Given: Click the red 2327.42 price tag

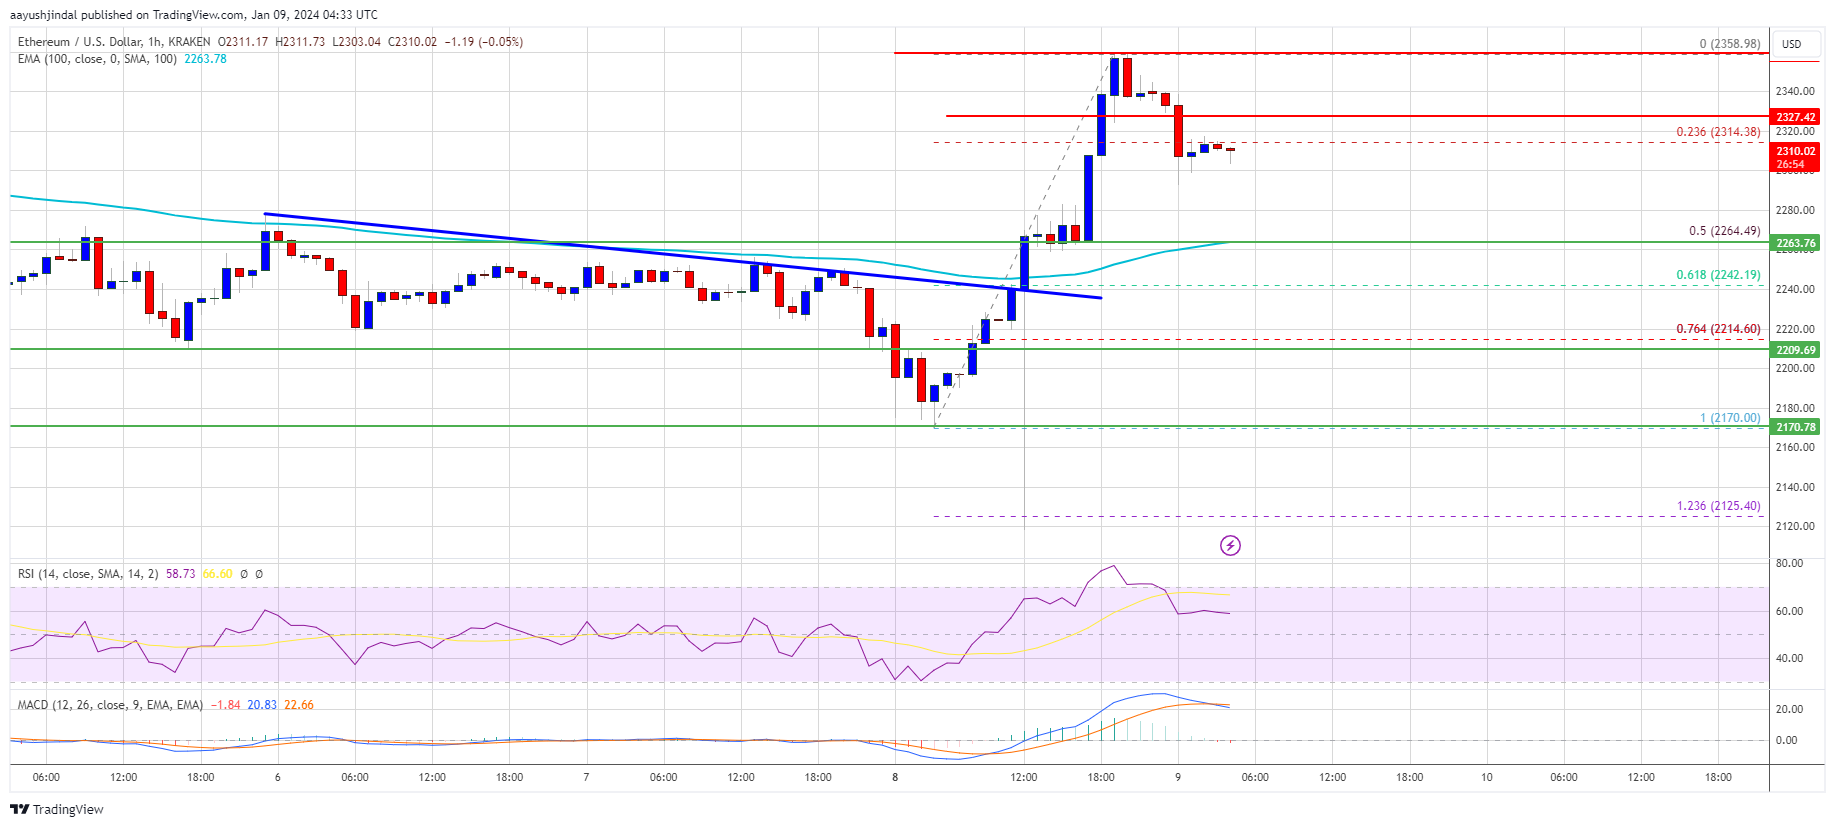Looking at the screenshot, I should tap(1795, 117).
